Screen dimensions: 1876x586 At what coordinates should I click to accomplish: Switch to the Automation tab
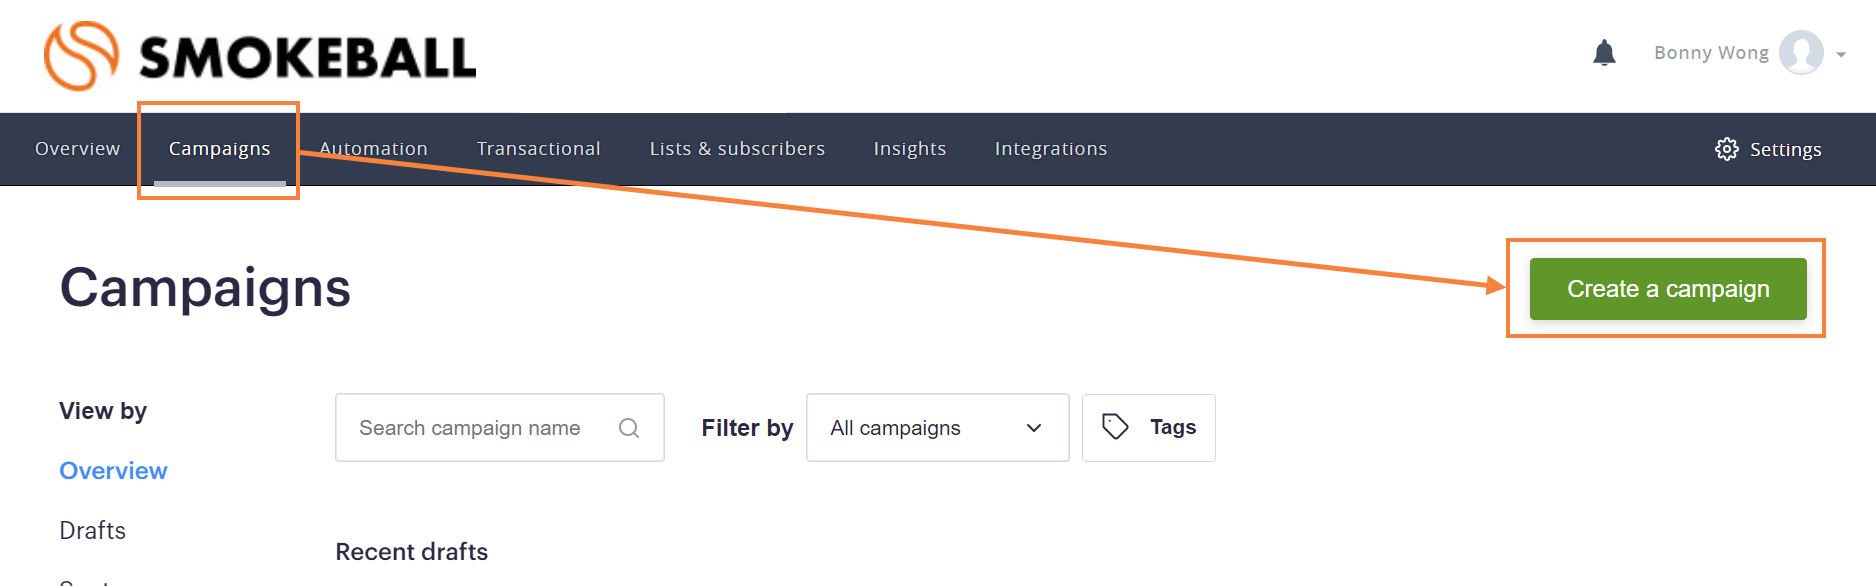pyautogui.click(x=373, y=149)
